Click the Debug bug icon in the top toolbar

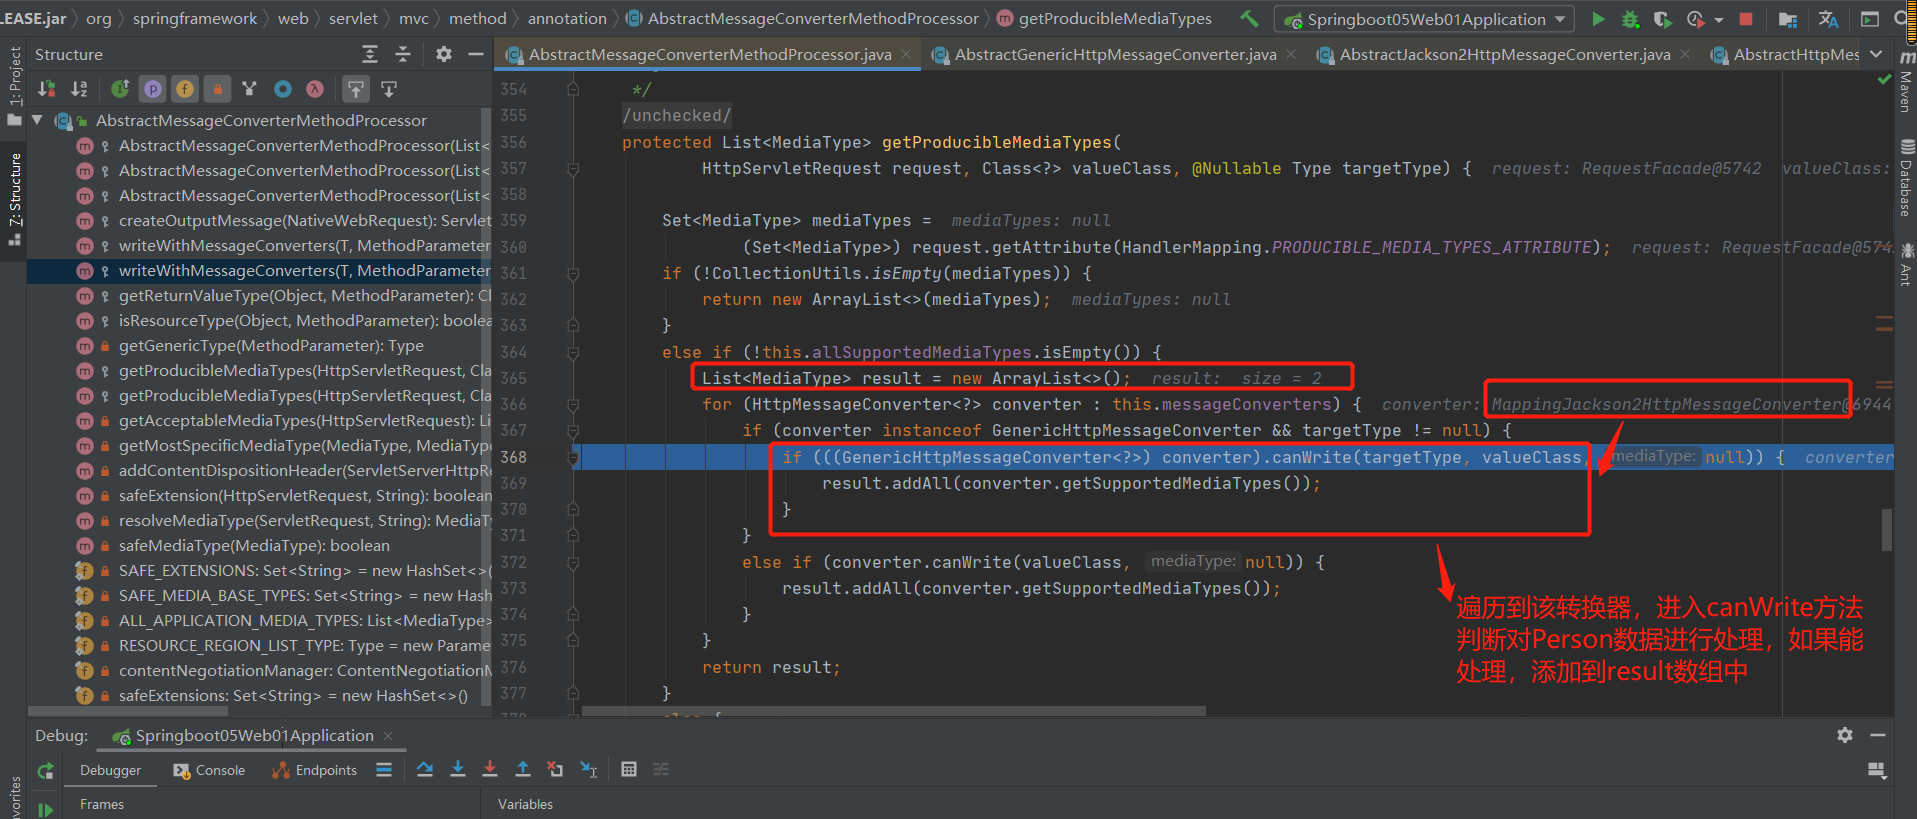tap(1630, 18)
